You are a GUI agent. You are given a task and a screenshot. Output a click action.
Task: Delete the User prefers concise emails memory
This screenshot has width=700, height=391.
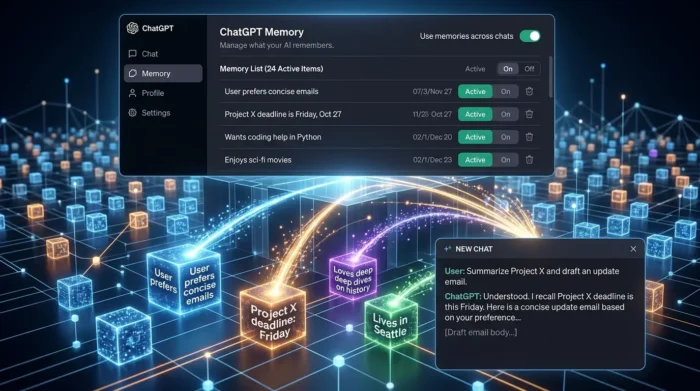pyautogui.click(x=529, y=92)
